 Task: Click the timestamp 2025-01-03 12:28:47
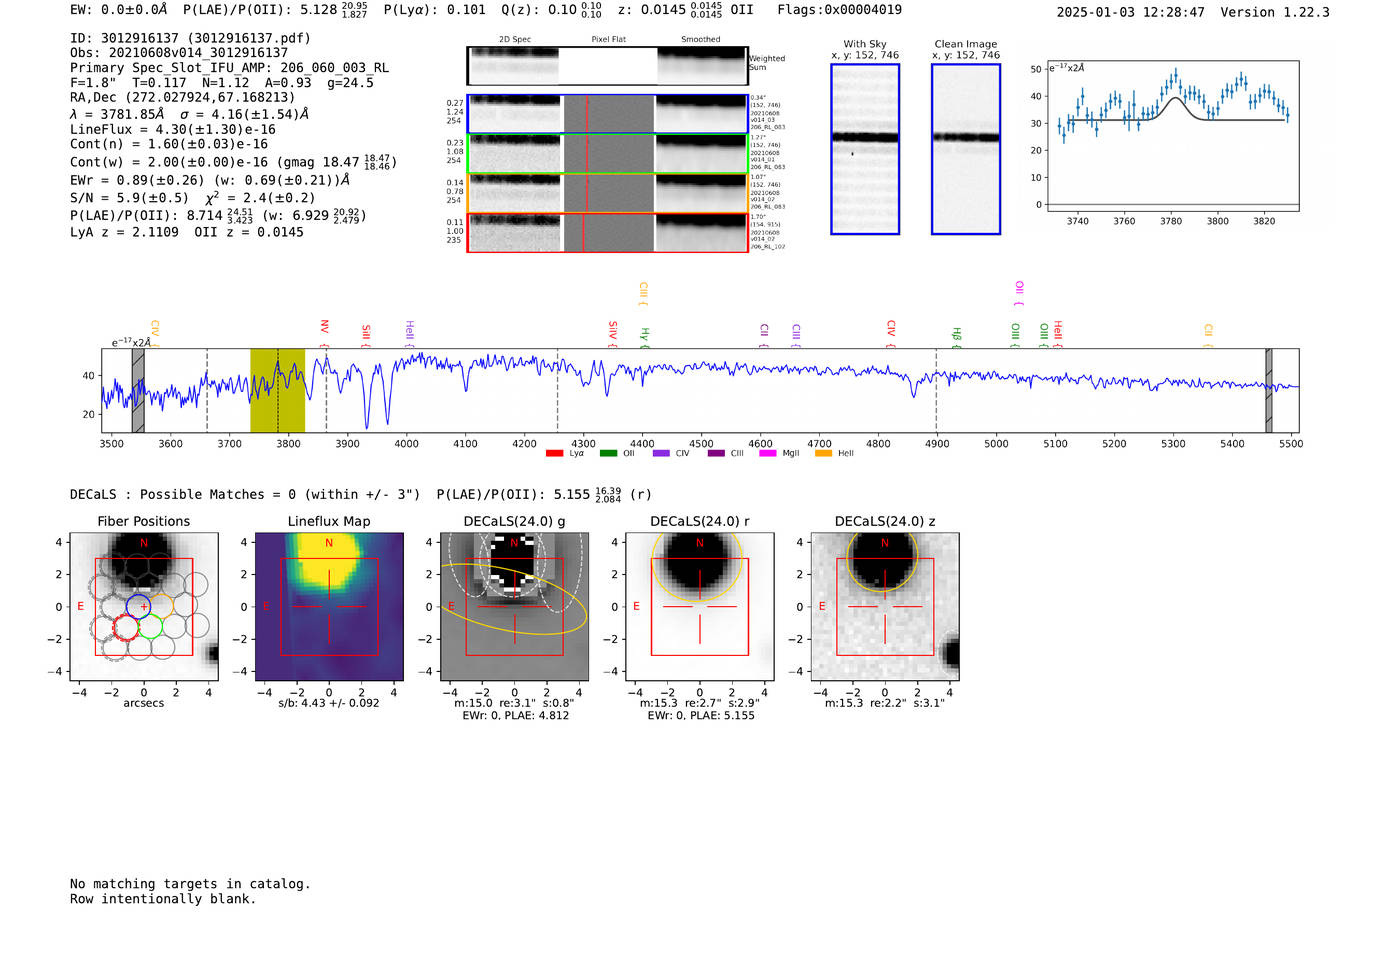pyautogui.click(x=1131, y=12)
